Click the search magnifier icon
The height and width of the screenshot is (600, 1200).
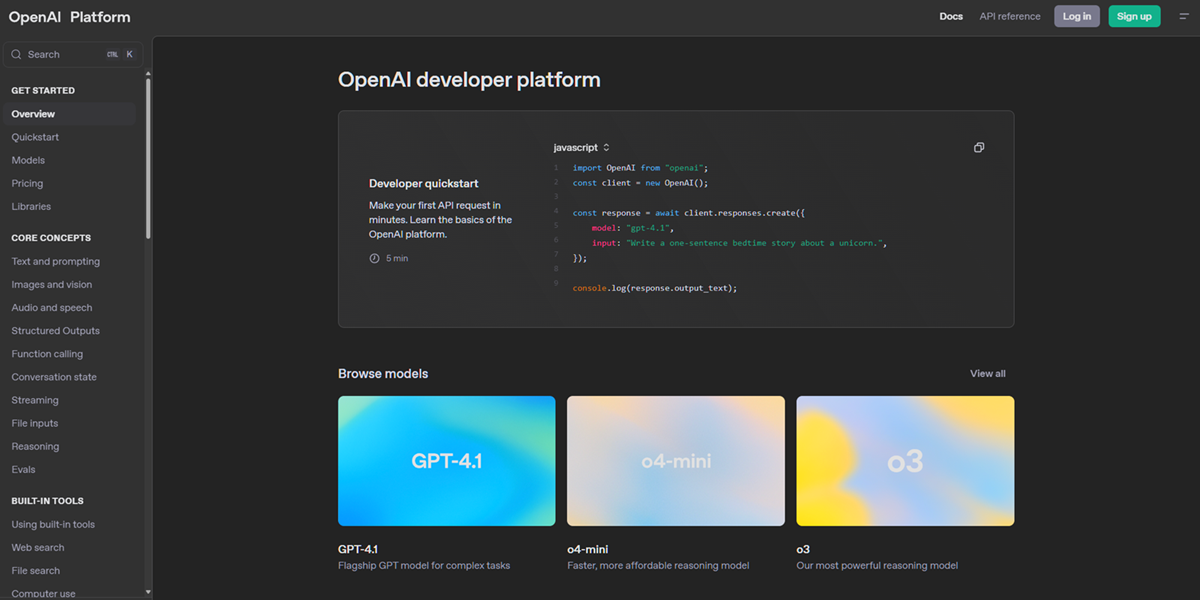coord(18,55)
